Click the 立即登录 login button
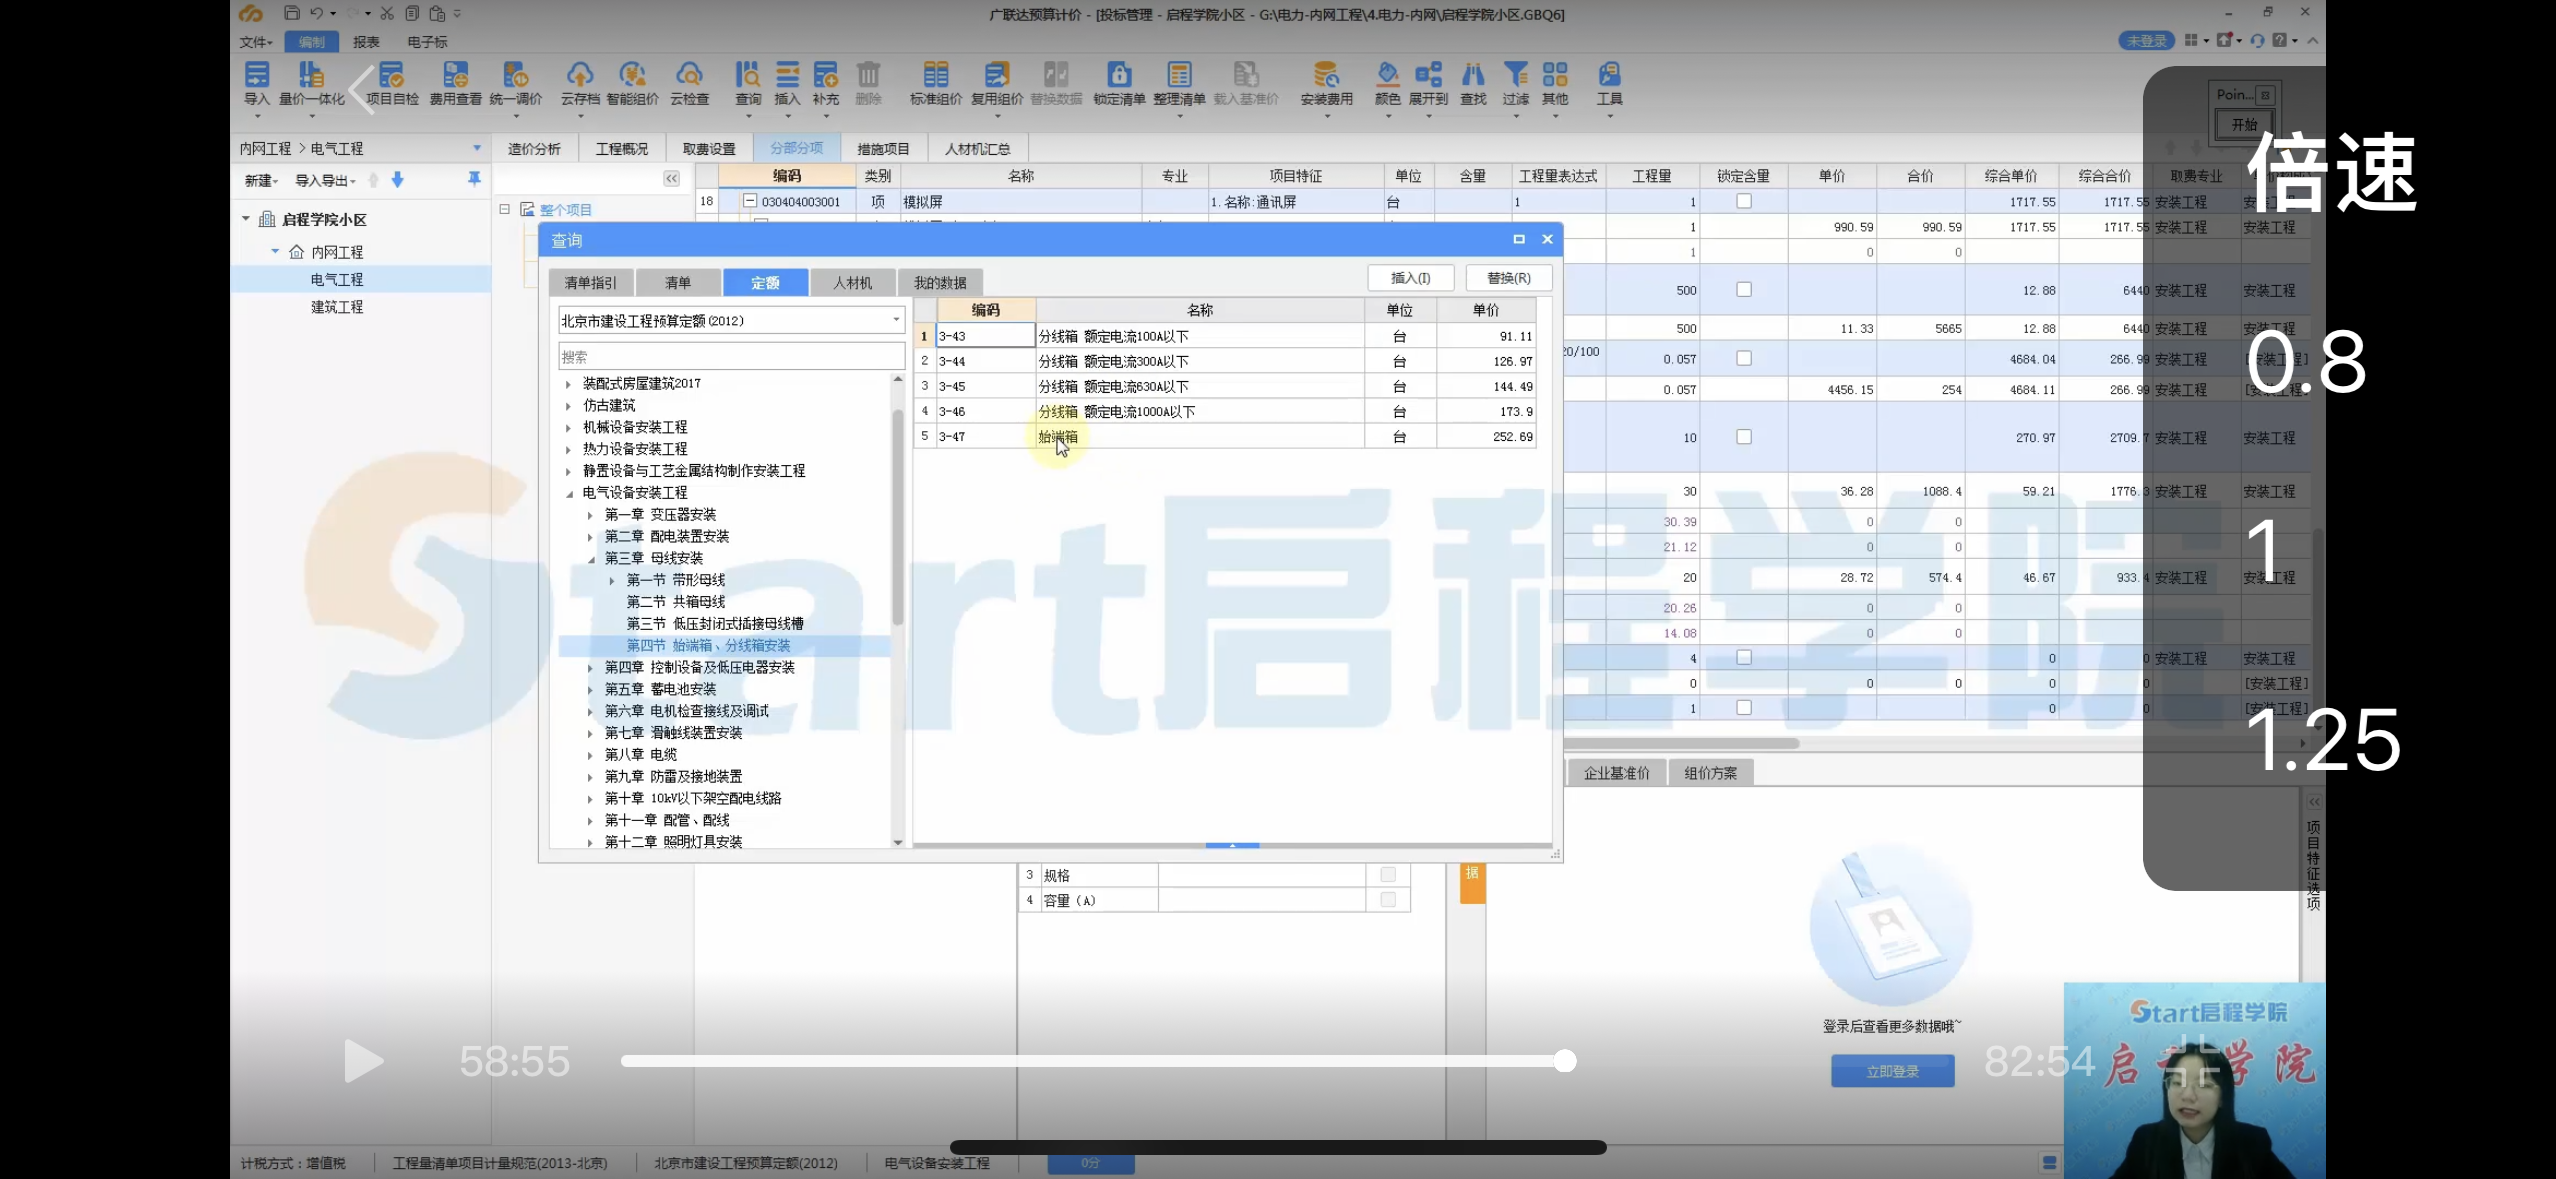Image resolution: width=2556 pixels, height=1179 pixels. pos(1892,1071)
